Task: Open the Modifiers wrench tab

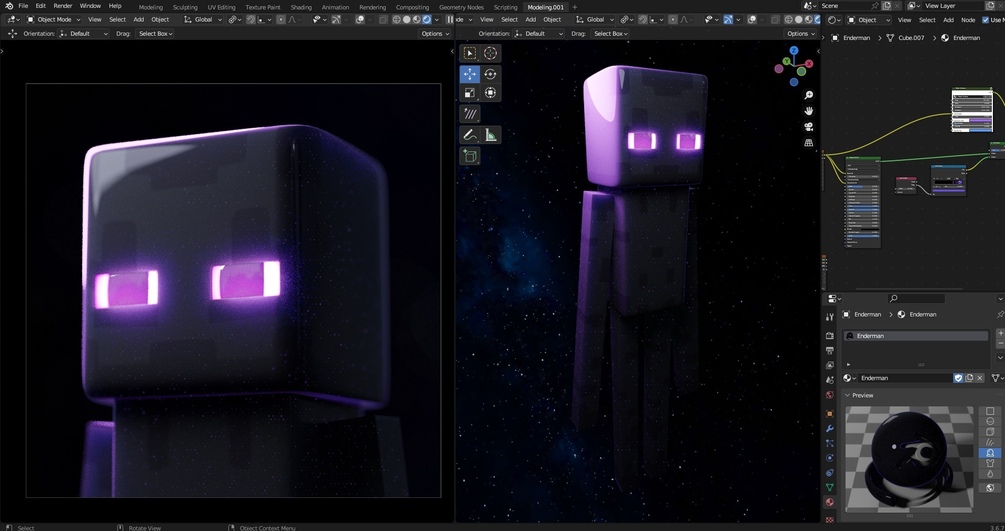Action: coord(830,428)
